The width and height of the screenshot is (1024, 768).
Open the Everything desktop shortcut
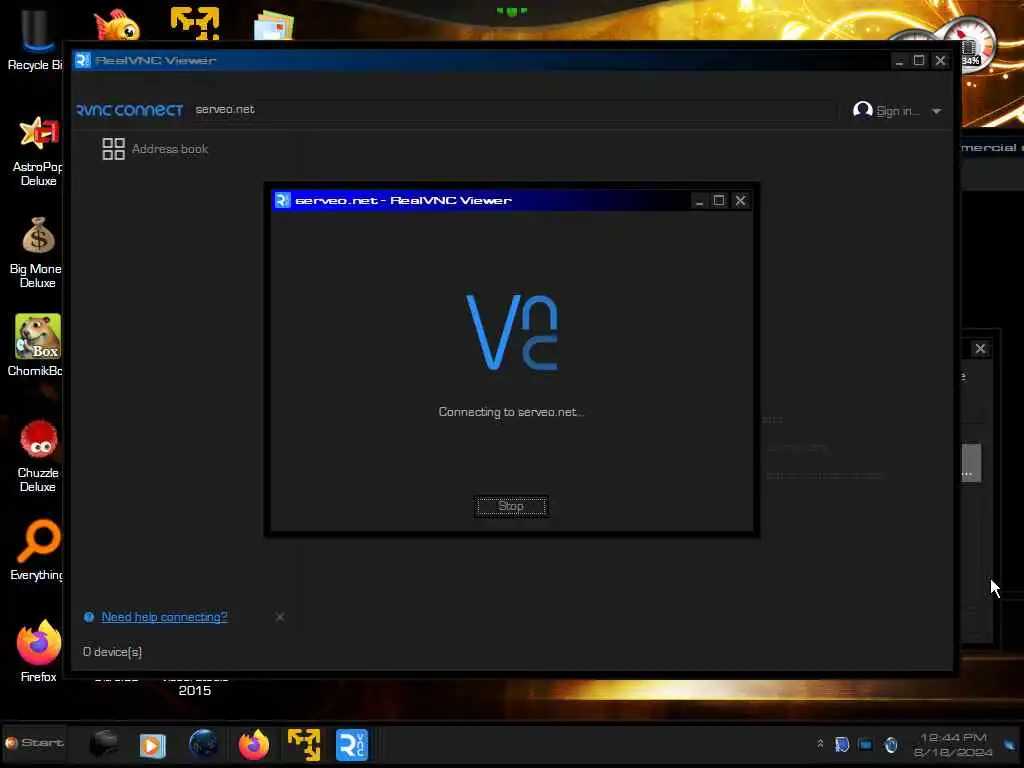click(x=37, y=550)
